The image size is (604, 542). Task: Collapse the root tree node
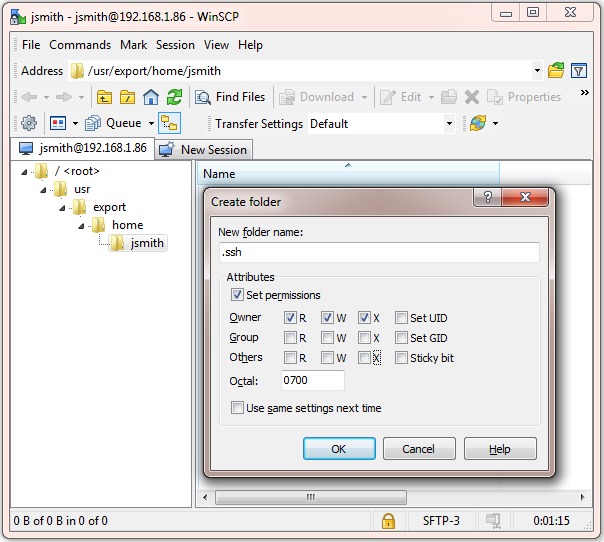point(24,172)
